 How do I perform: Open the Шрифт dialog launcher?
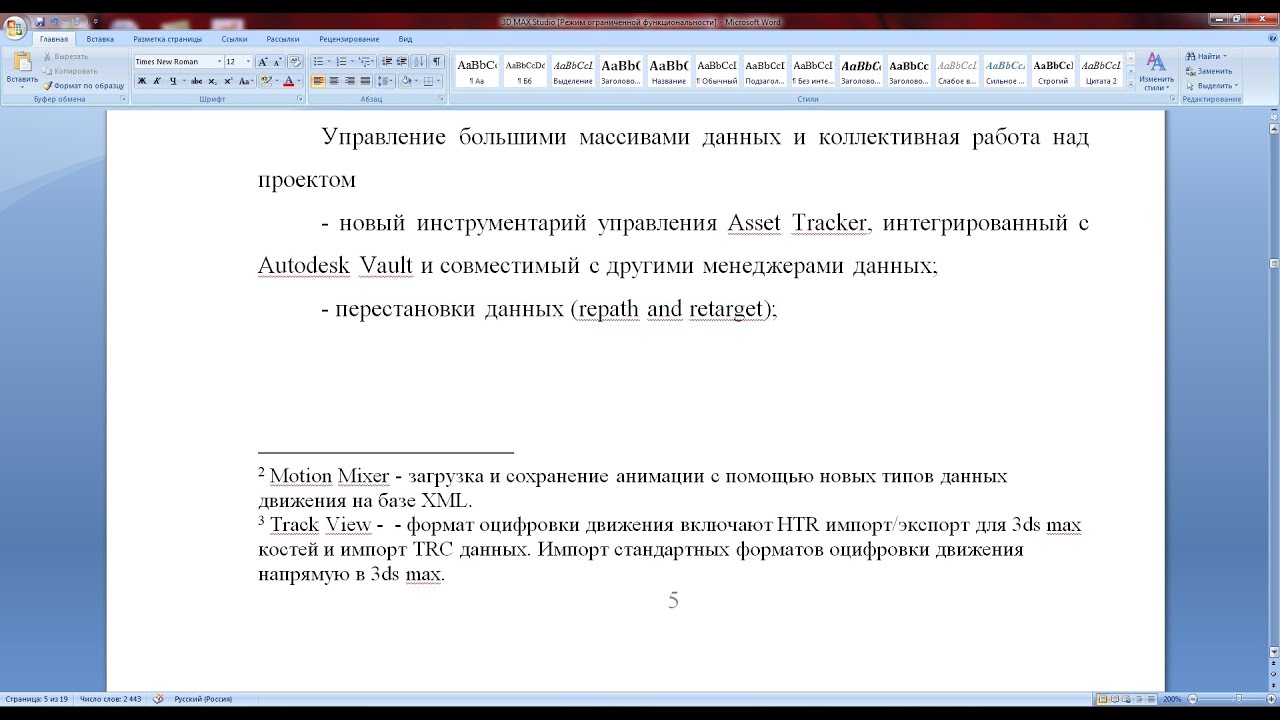300,99
